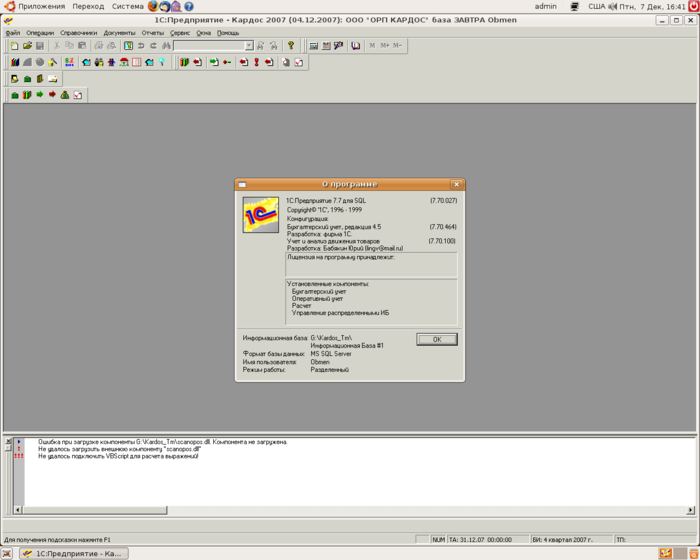
Task: Click the envelope icon in third toolbar row
Action: click(x=53, y=79)
